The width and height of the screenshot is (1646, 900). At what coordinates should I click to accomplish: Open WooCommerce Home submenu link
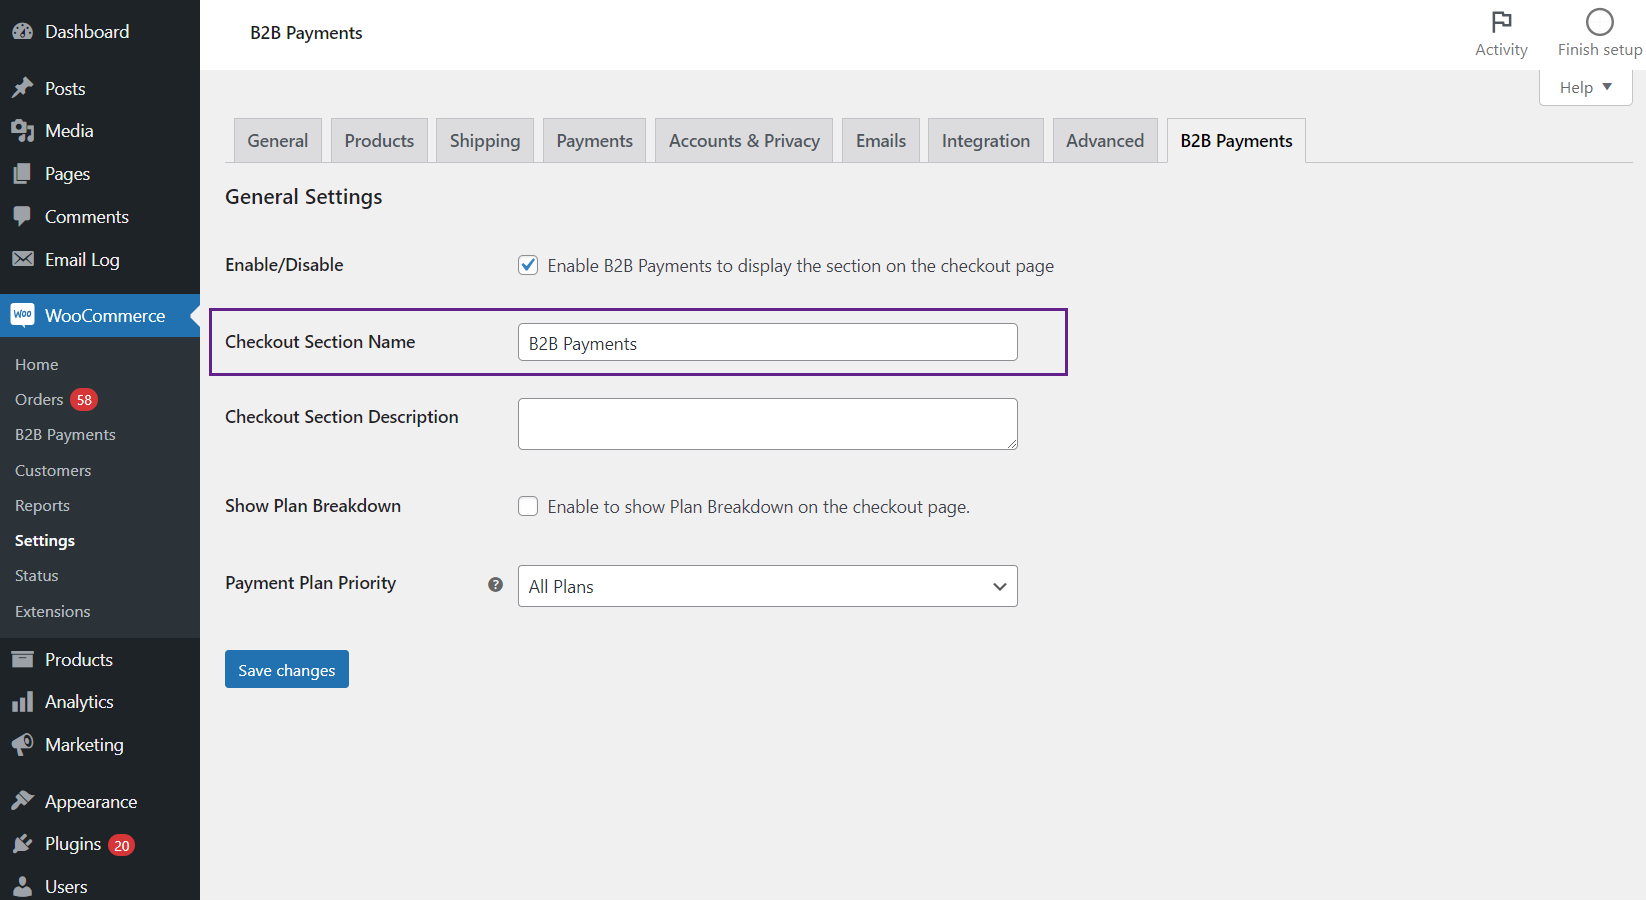pos(37,365)
